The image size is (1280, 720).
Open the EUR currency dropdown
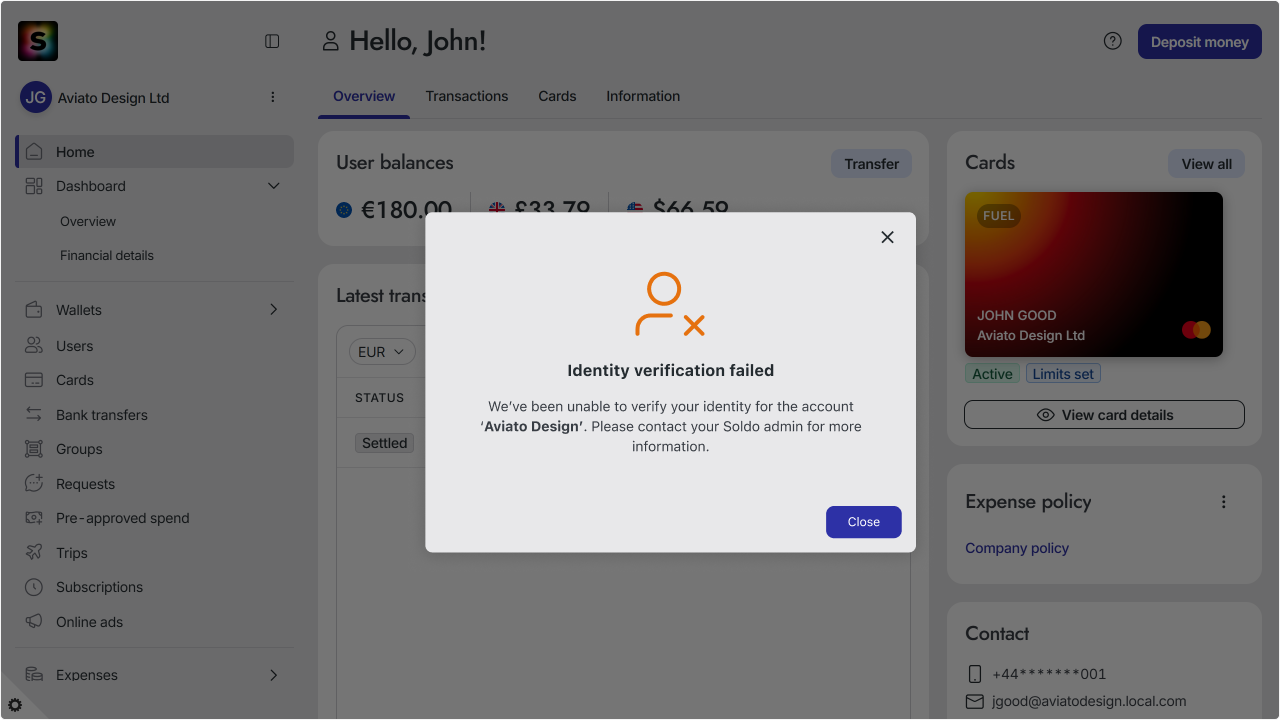click(381, 352)
